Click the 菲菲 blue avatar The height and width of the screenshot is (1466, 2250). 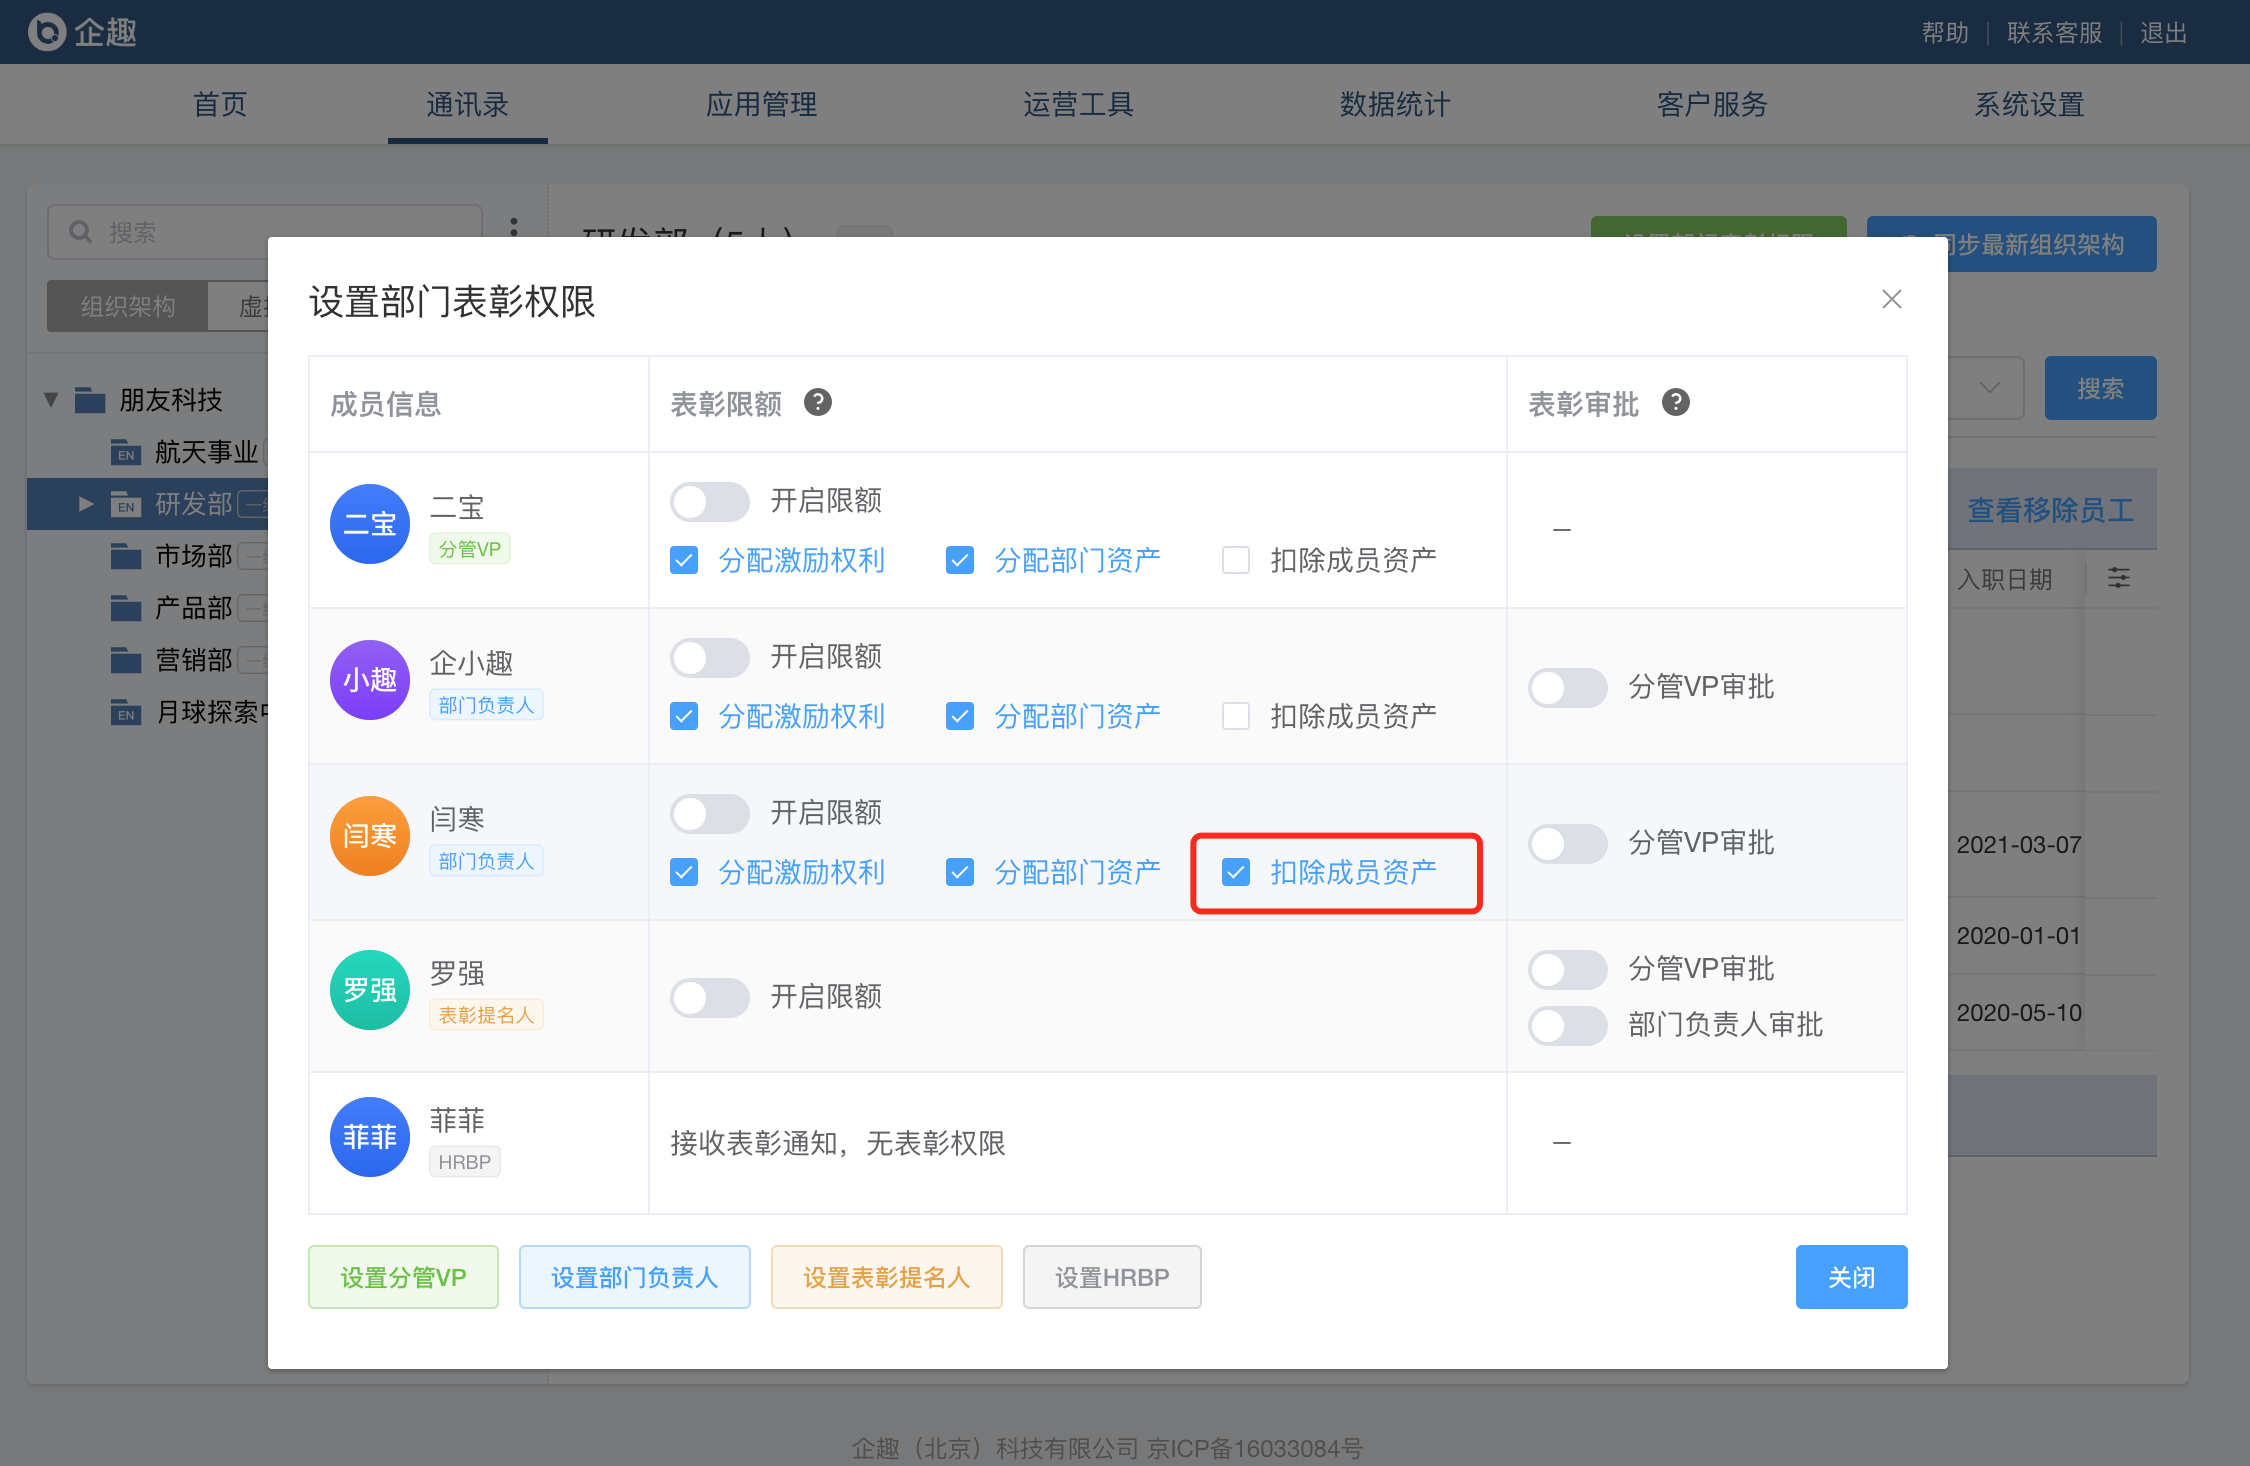pos(370,1137)
